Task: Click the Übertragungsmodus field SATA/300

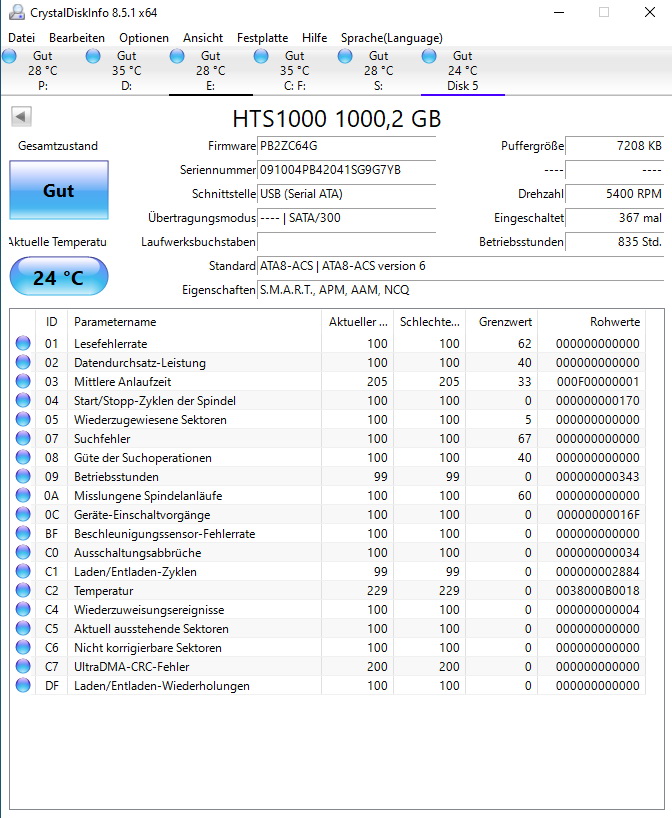Action: (346, 218)
